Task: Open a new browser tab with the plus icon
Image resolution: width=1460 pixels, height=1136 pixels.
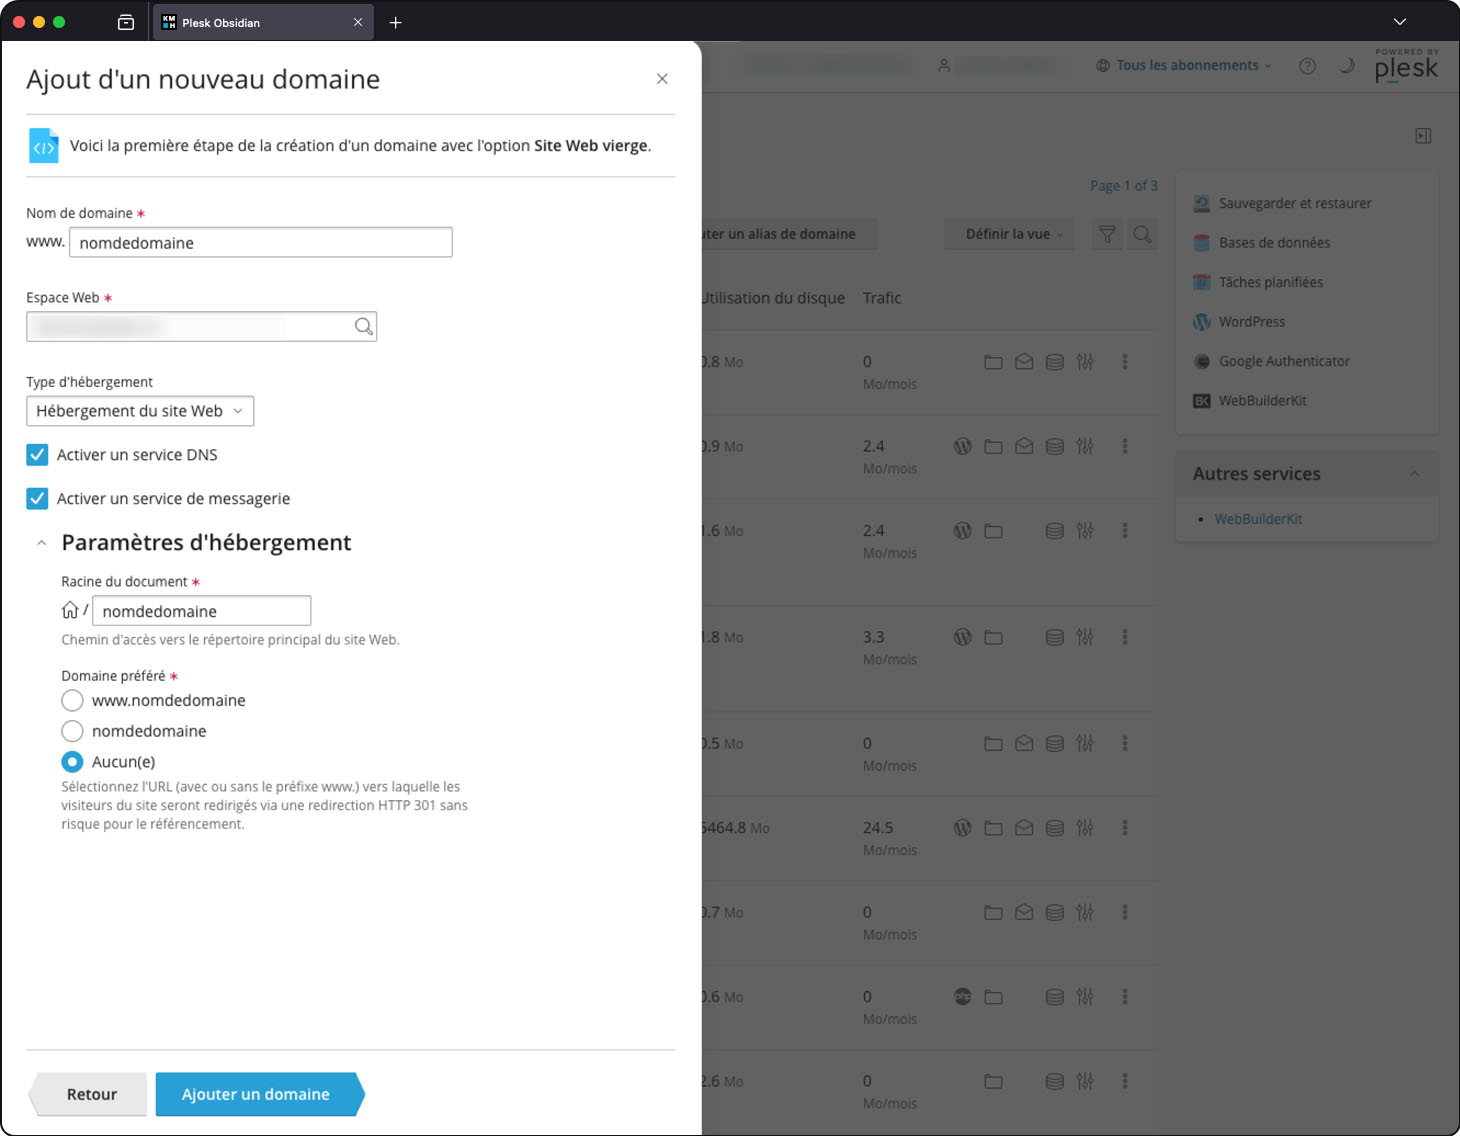Action: click(396, 22)
